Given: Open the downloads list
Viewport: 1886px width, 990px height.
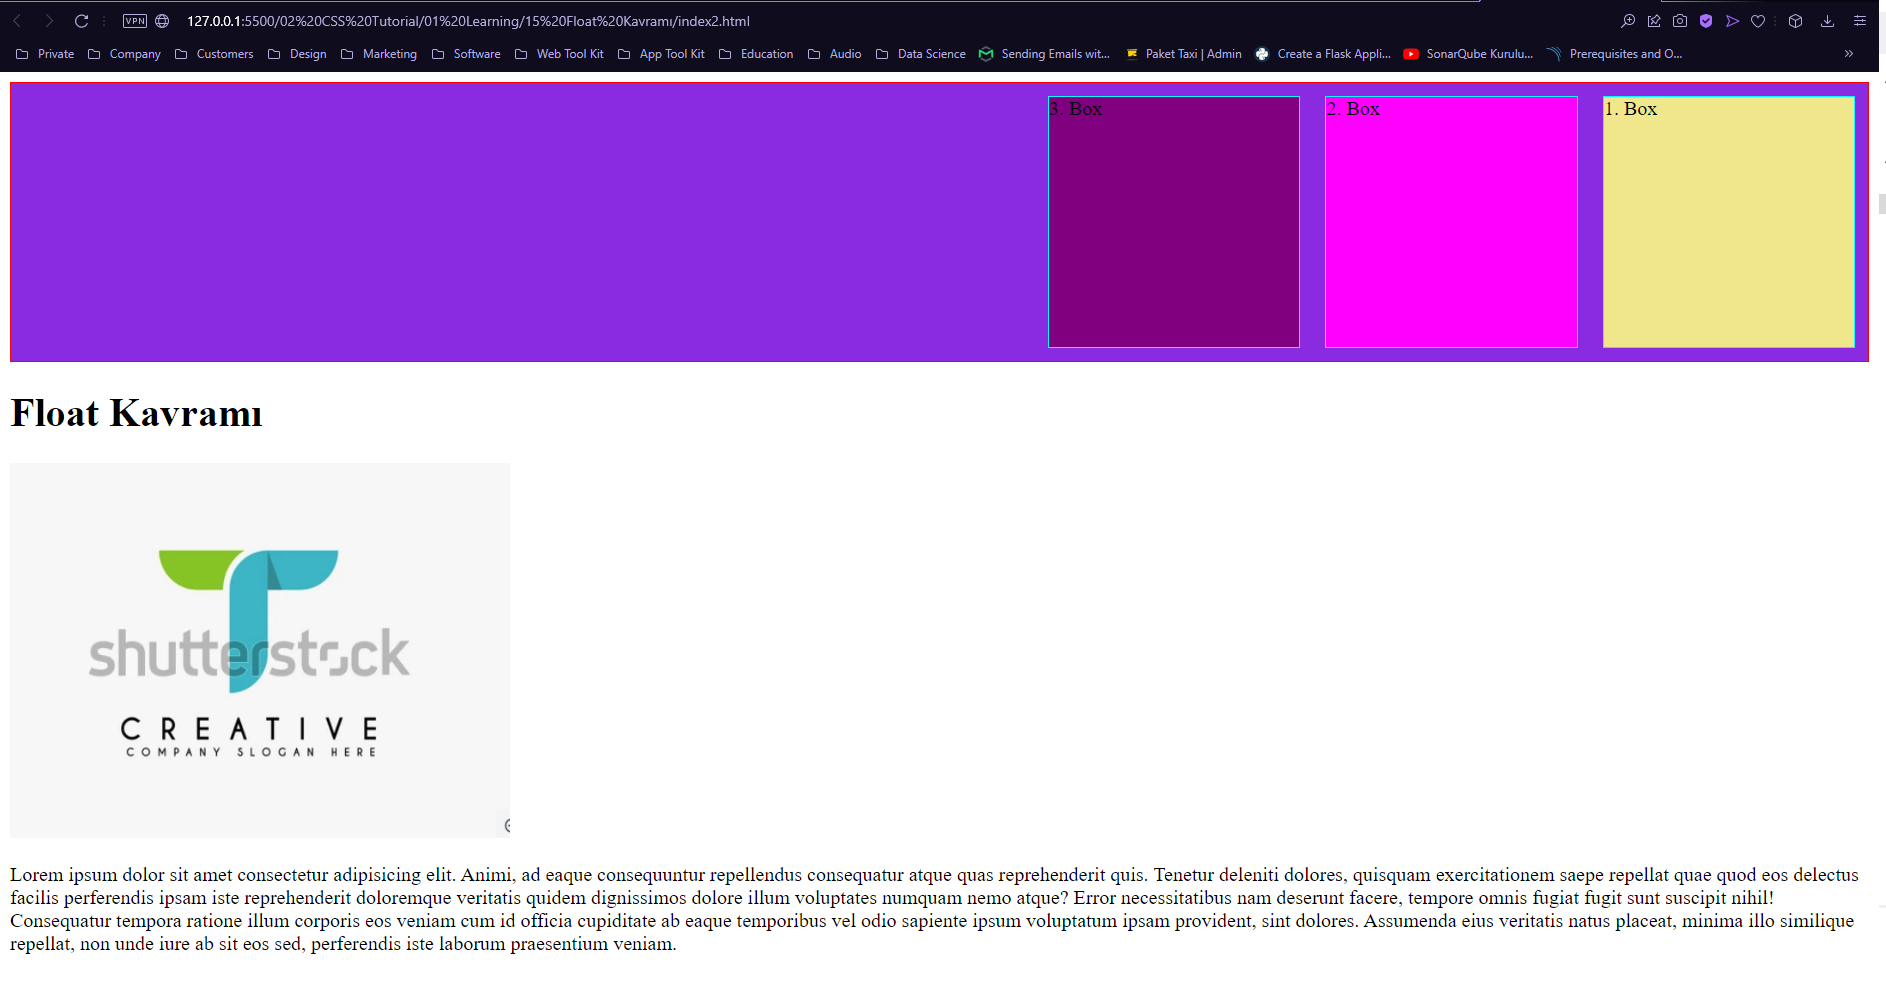Looking at the screenshot, I should 1829,20.
